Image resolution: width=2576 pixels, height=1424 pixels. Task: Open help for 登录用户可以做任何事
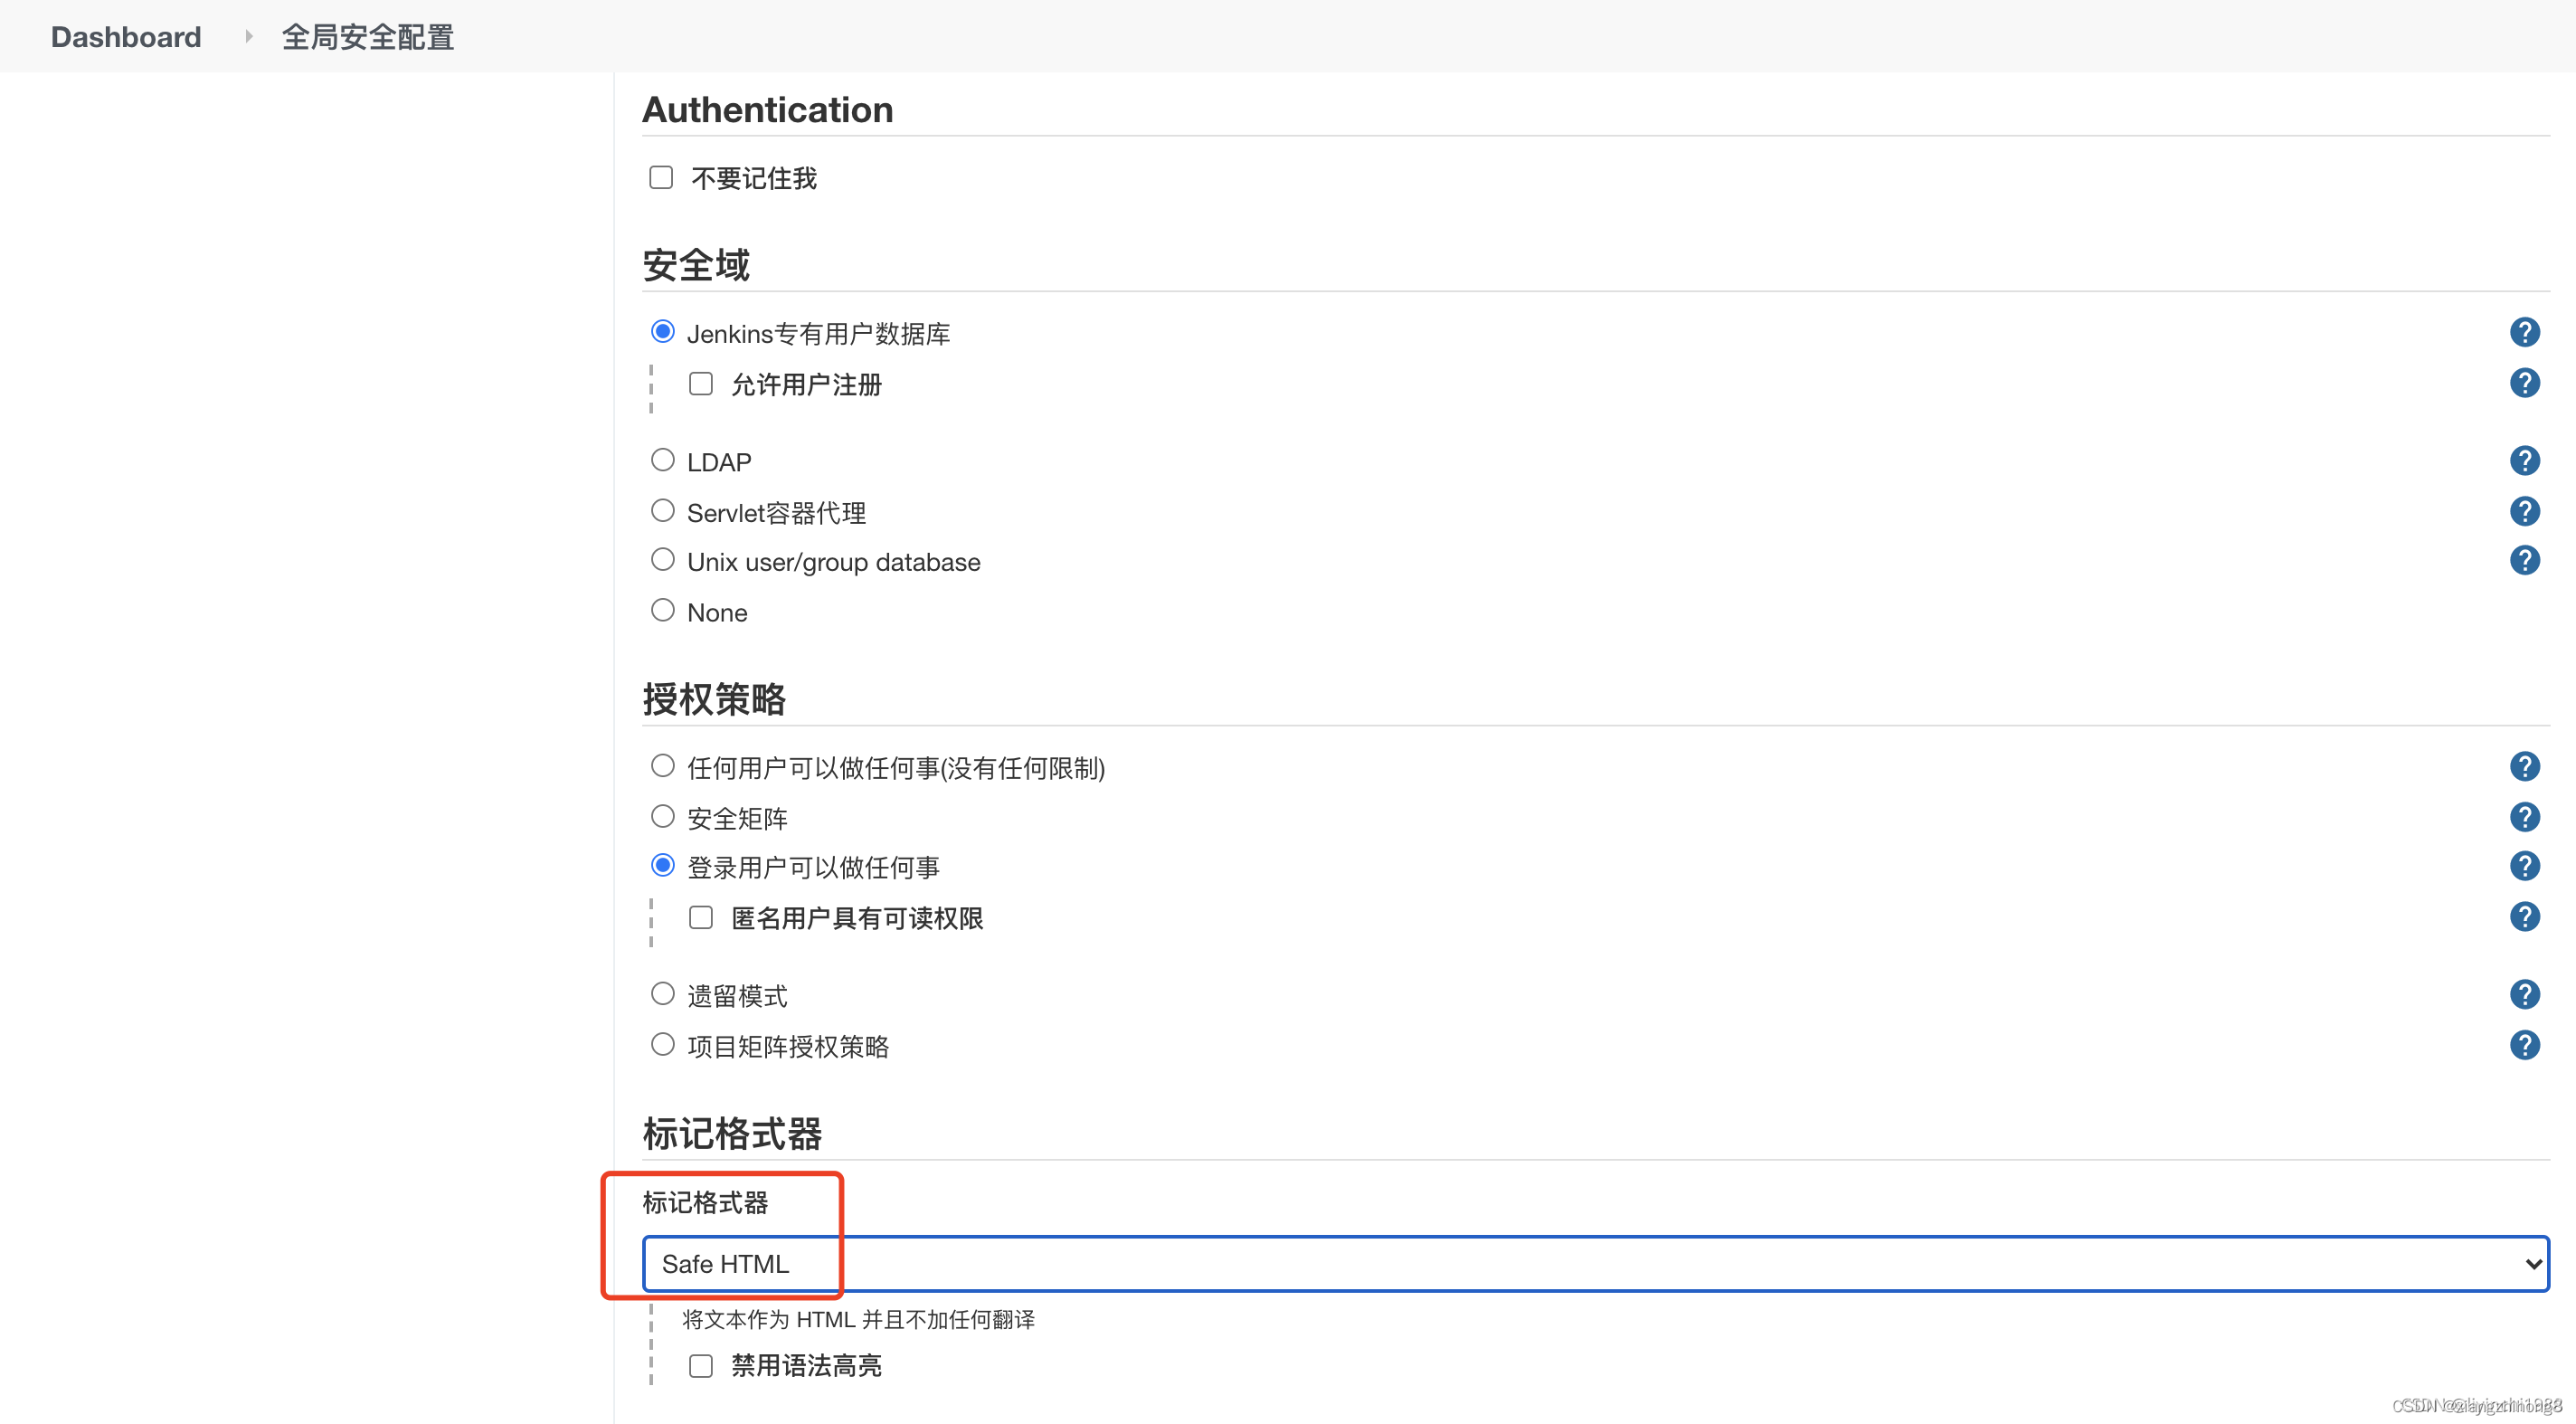click(2524, 867)
